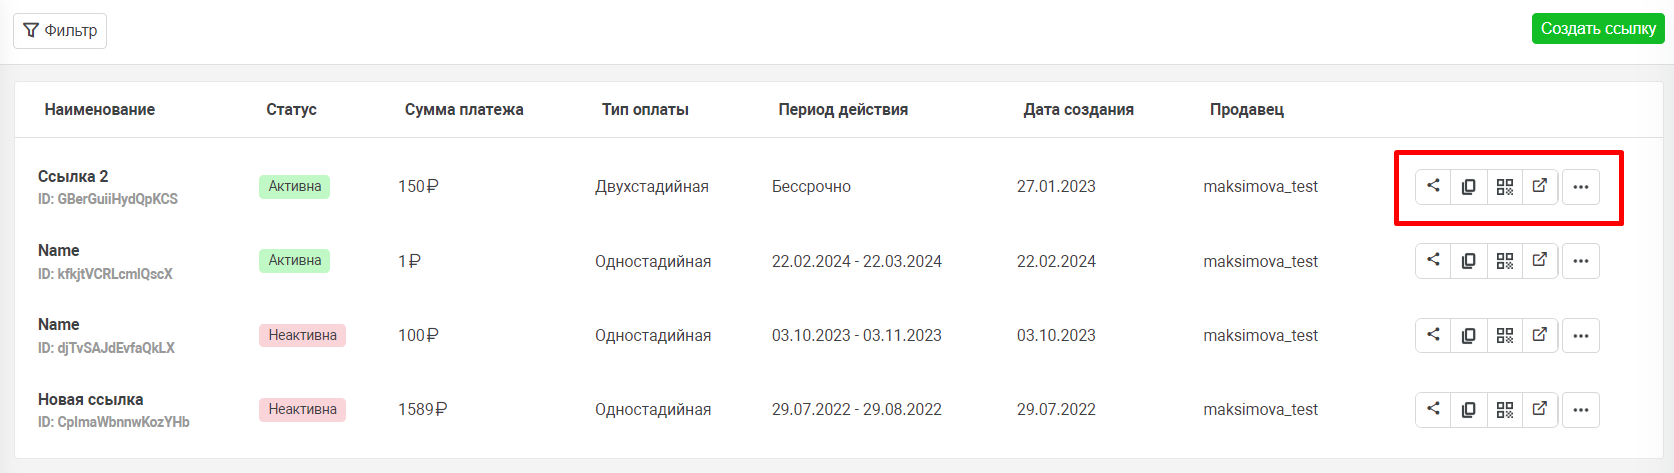This screenshot has width=1674, height=473.
Task: Click the Активна badge of Ссылка 2
Action: click(x=295, y=186)
